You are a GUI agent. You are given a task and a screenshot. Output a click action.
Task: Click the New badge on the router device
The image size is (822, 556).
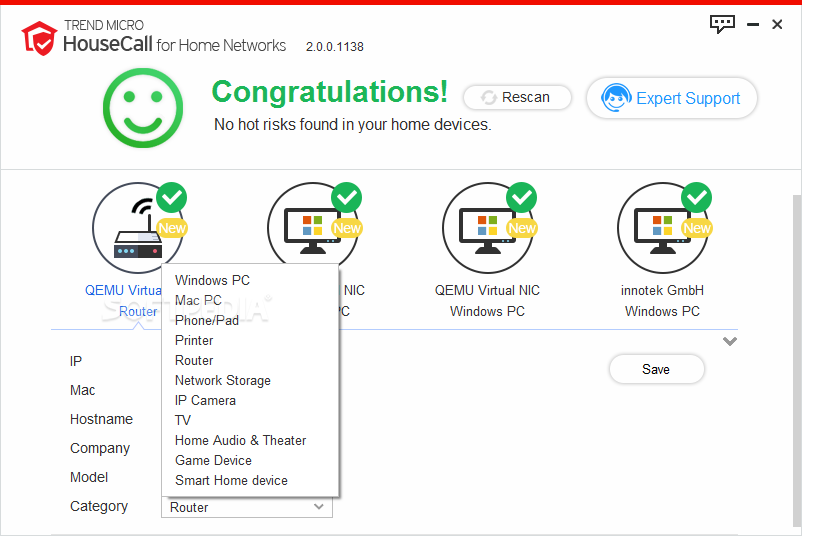172,228
